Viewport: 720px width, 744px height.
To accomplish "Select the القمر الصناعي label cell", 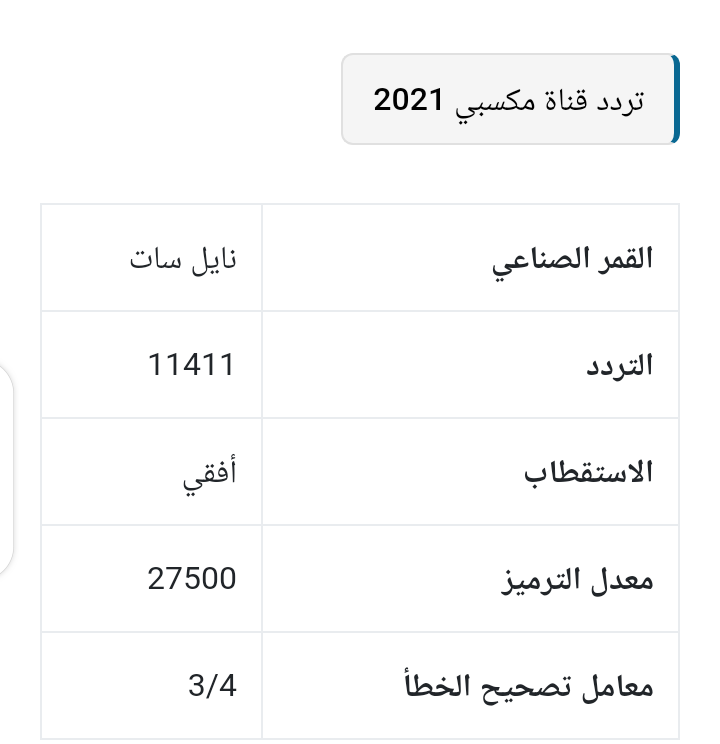I will [470, 258].
